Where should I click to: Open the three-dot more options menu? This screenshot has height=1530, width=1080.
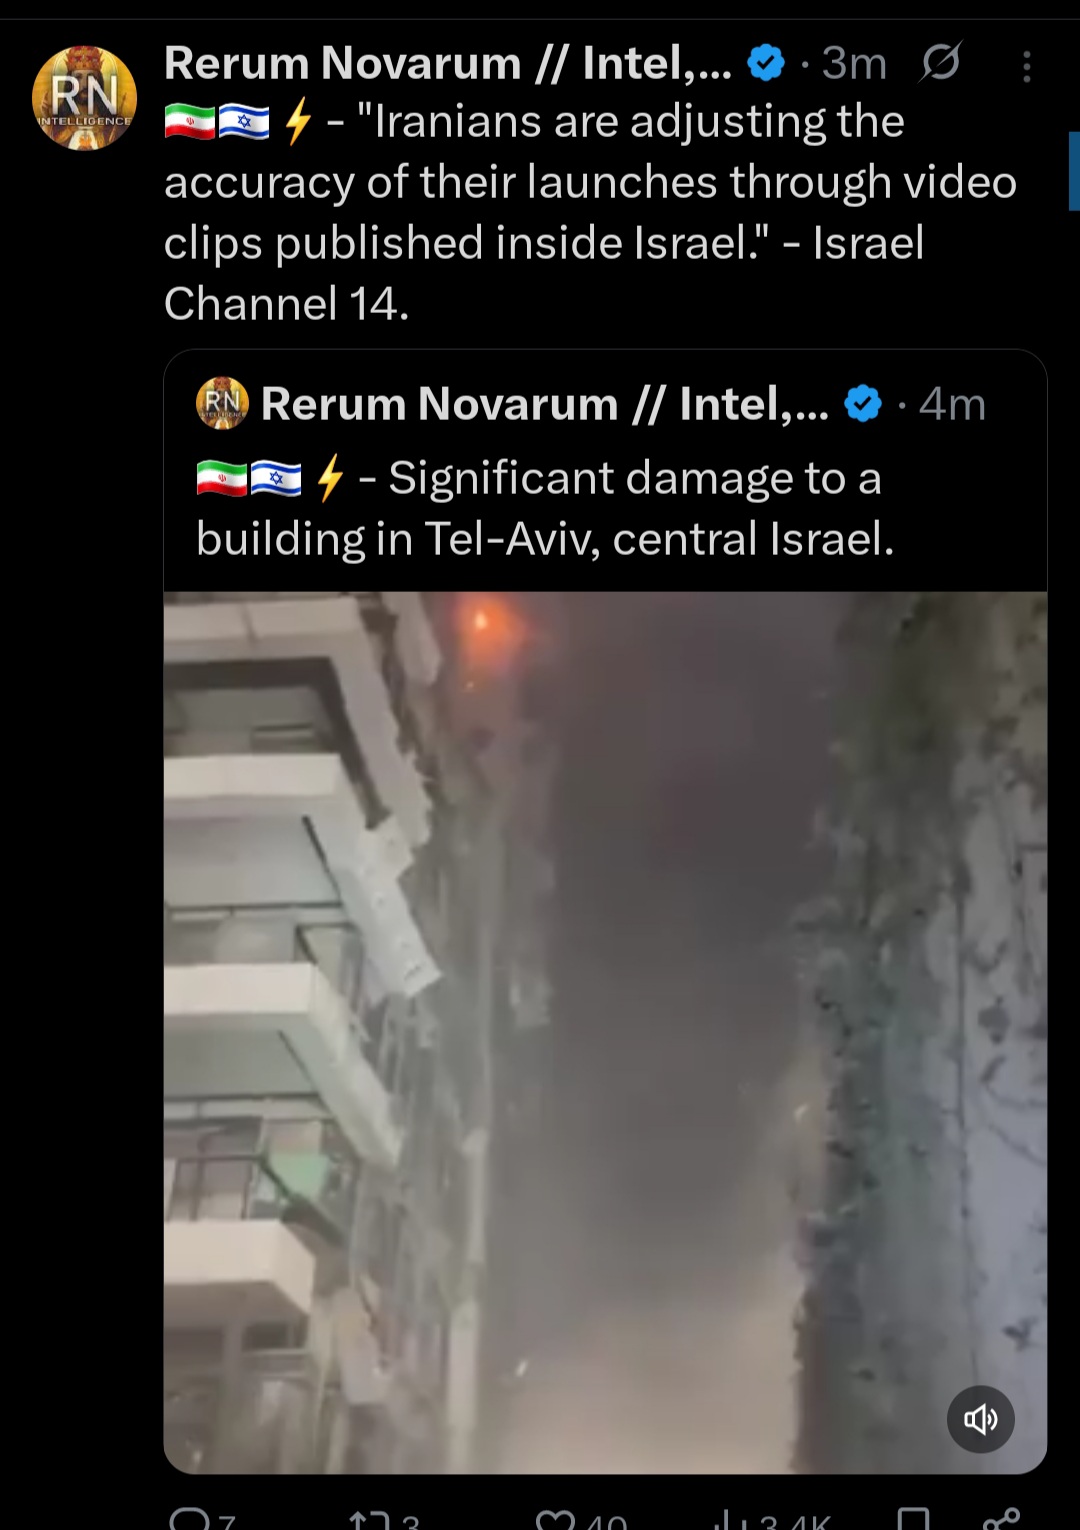[1026, 67]
